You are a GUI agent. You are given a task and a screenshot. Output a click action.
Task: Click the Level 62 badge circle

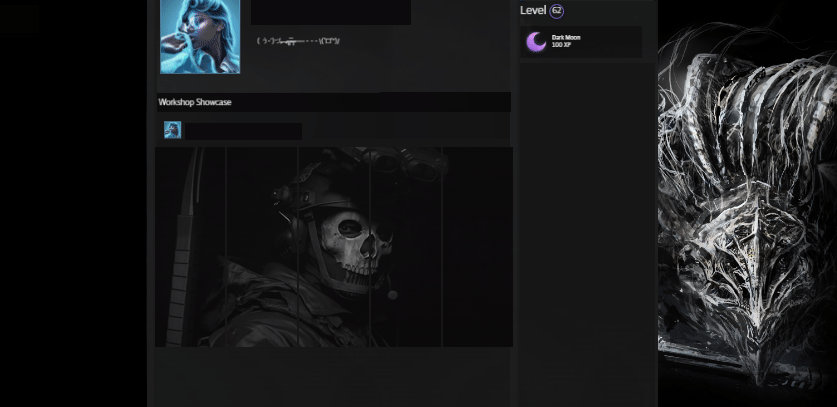tap(557, 11)
